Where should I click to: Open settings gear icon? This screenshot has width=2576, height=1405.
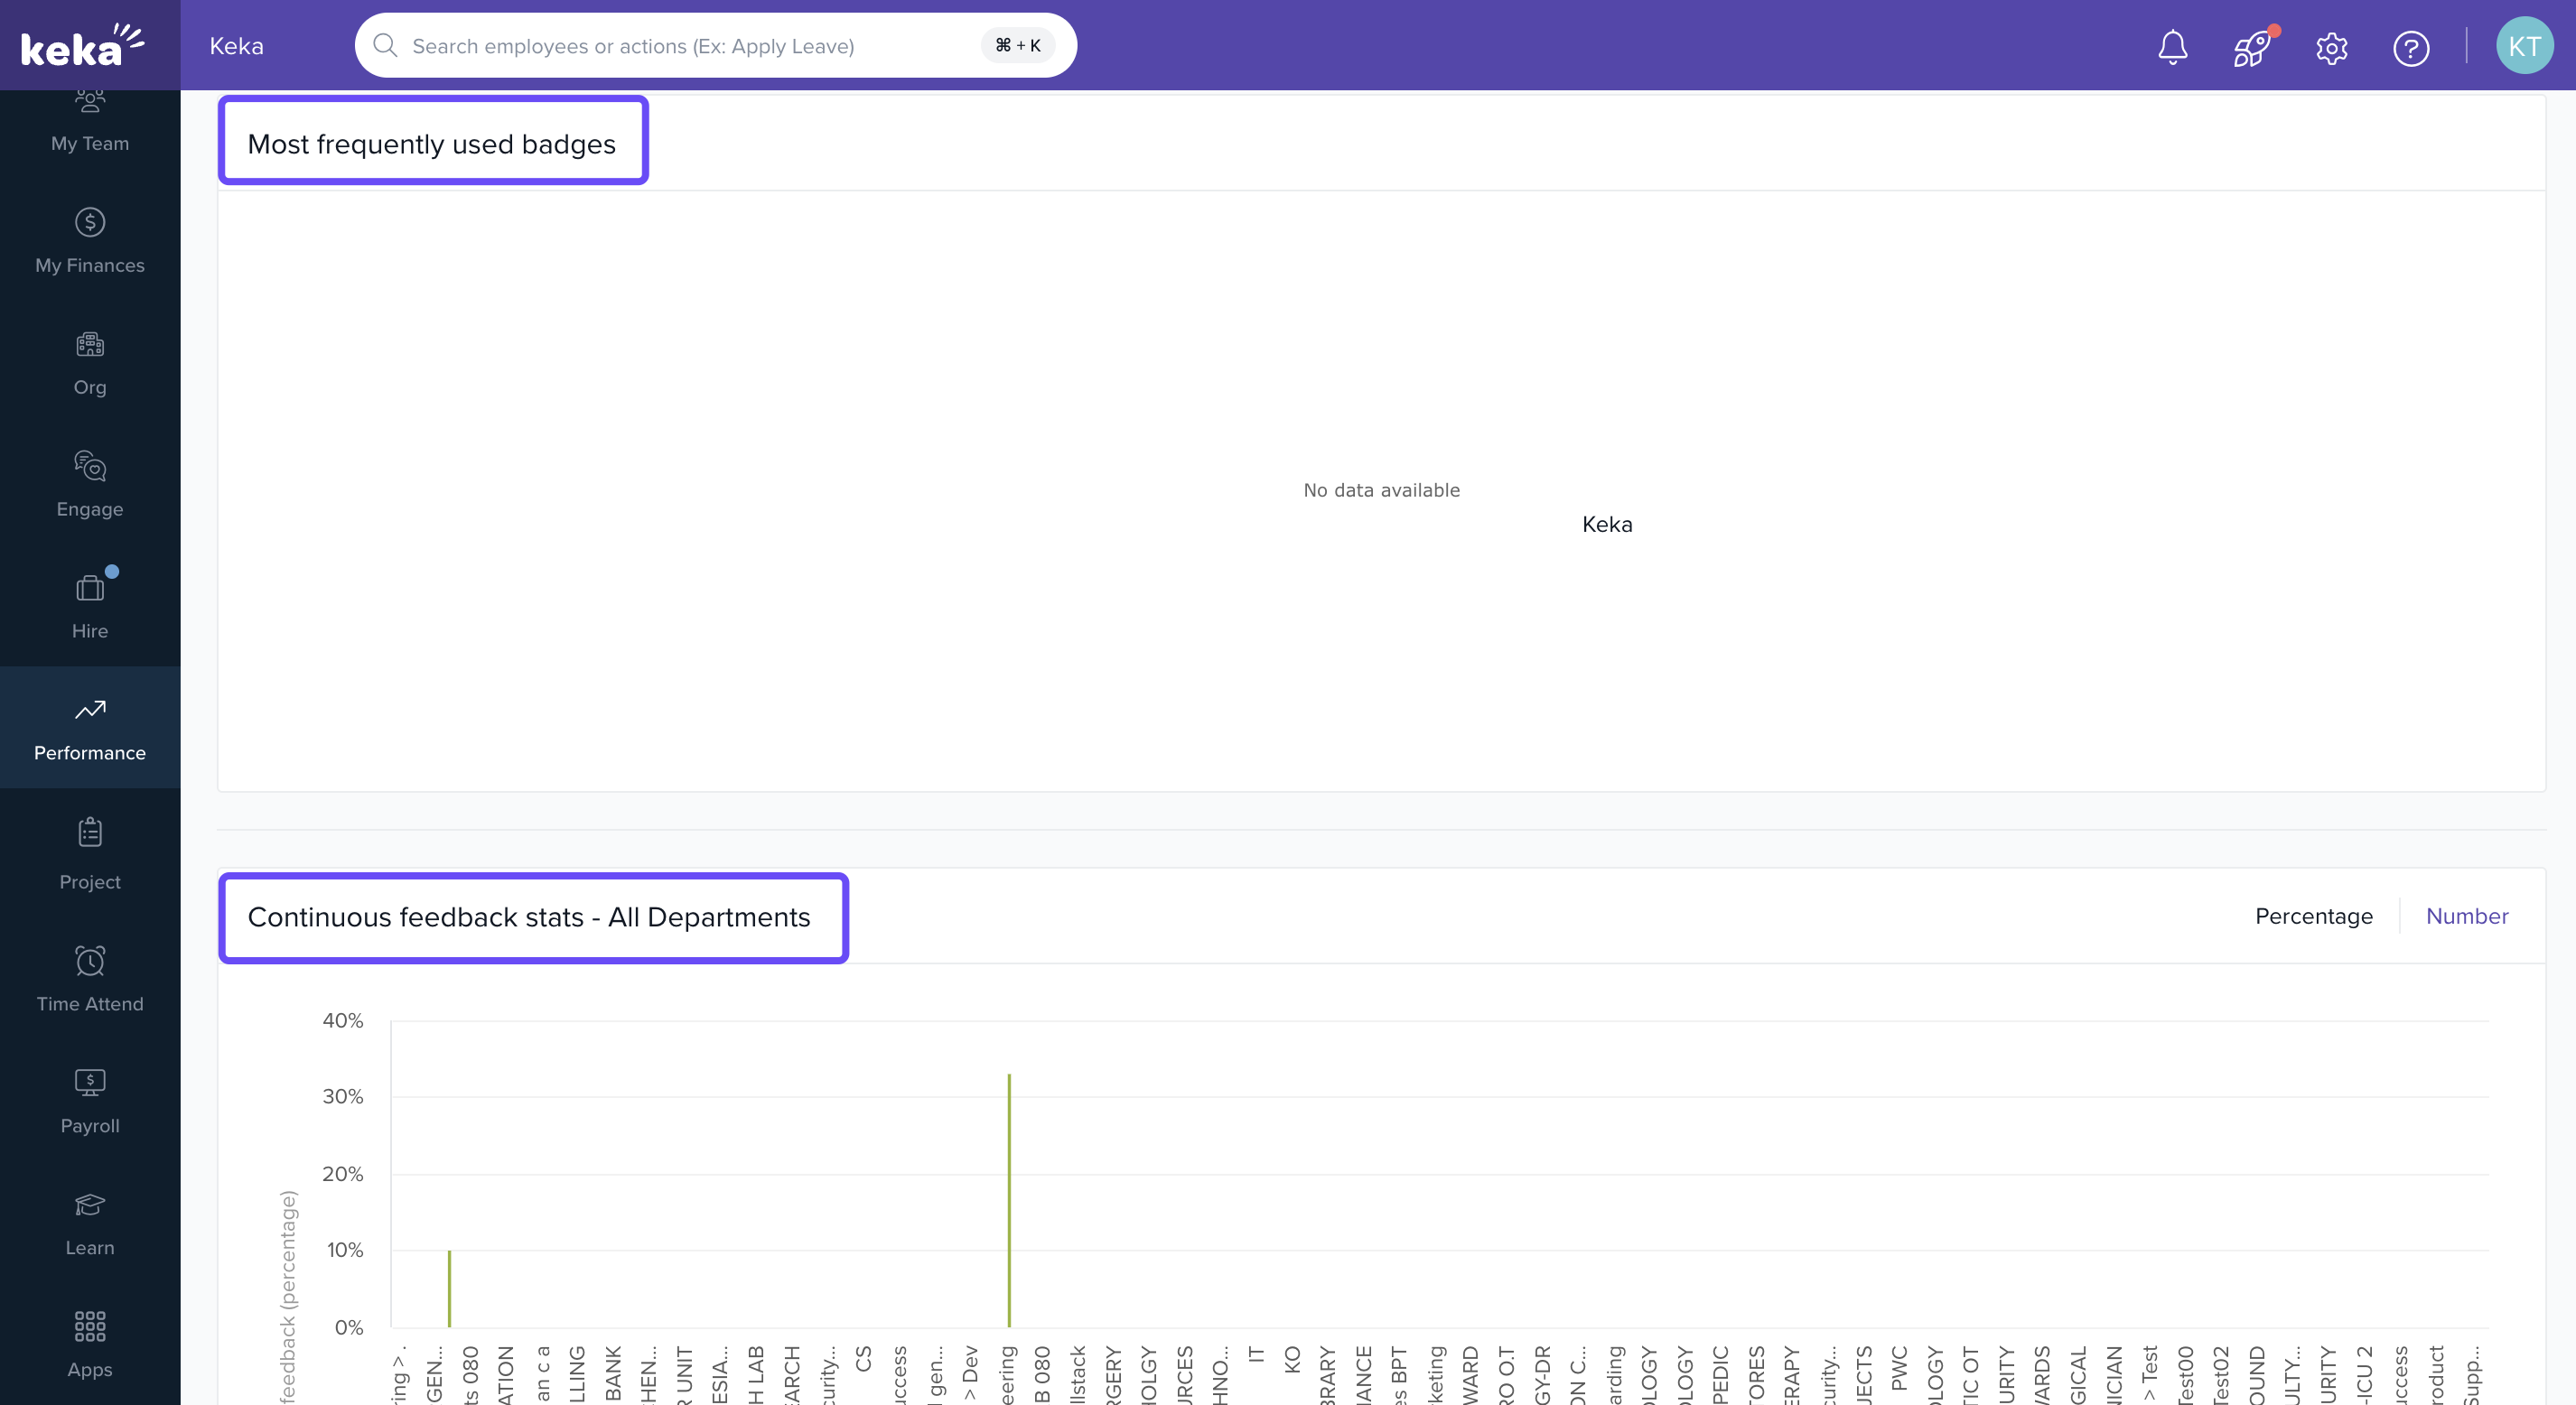2331,47
